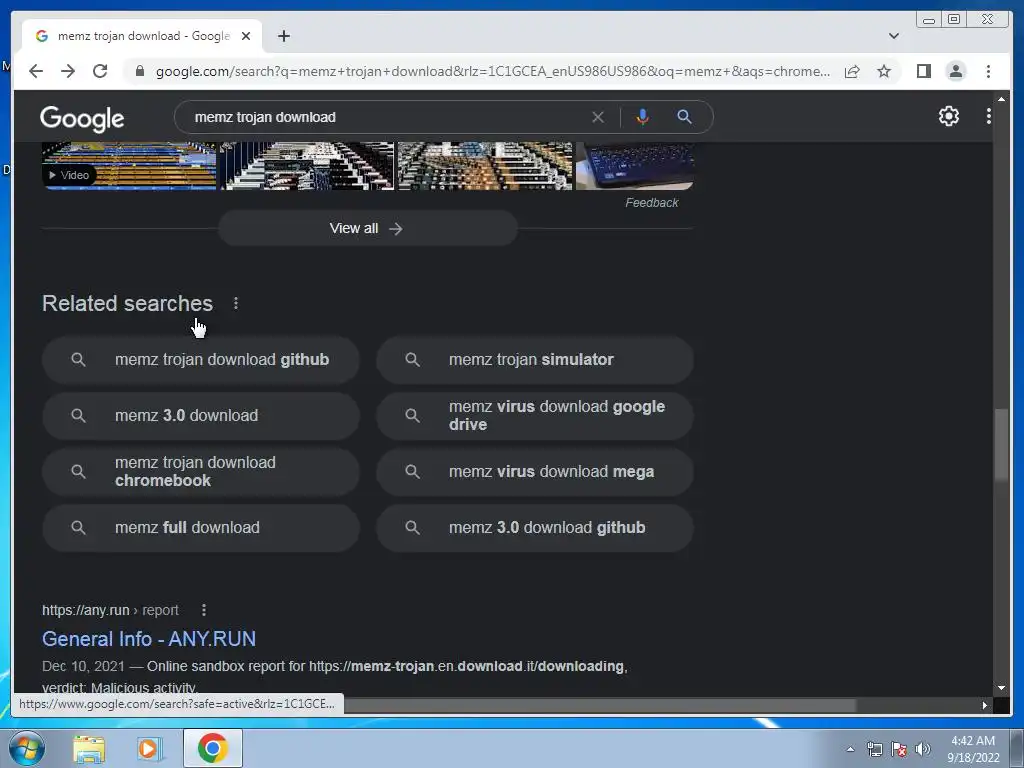Viewport: 1024px width, 768px height.
Task: Open the network tray icon
Action: point(874,749)
